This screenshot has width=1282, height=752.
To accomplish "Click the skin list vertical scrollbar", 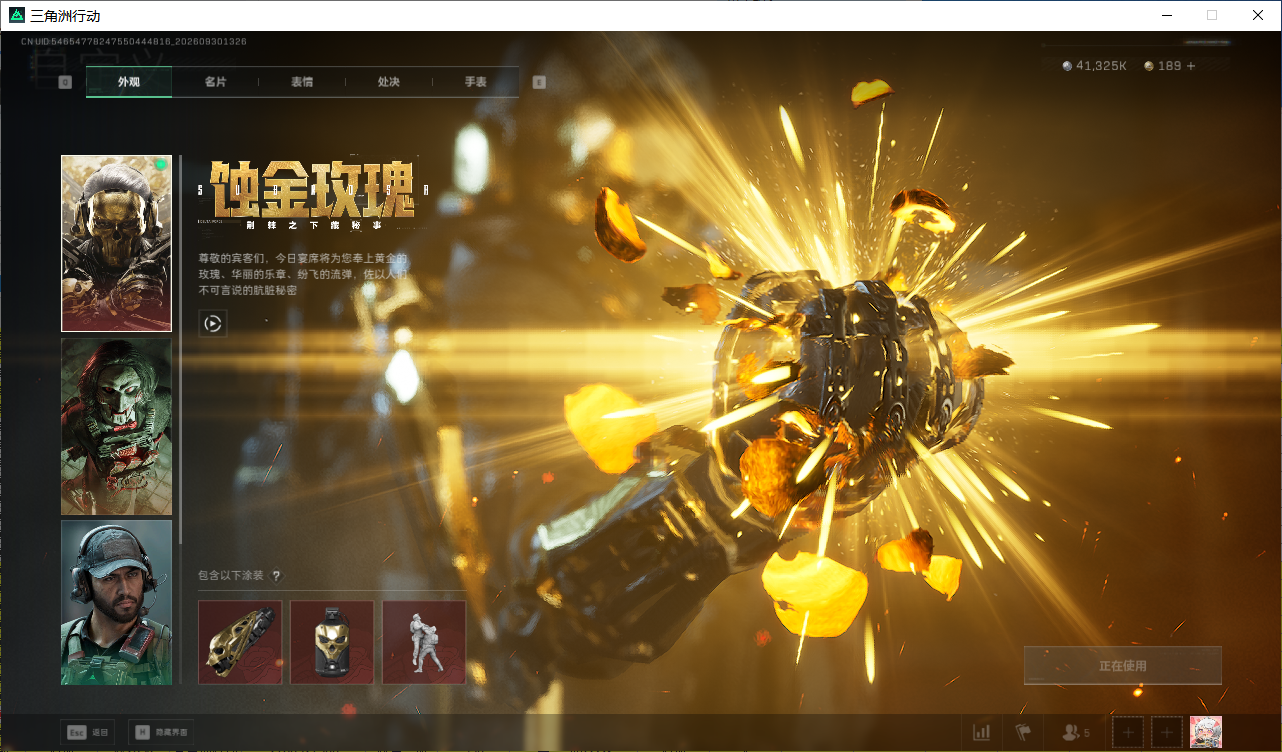I will click(181, 350).
